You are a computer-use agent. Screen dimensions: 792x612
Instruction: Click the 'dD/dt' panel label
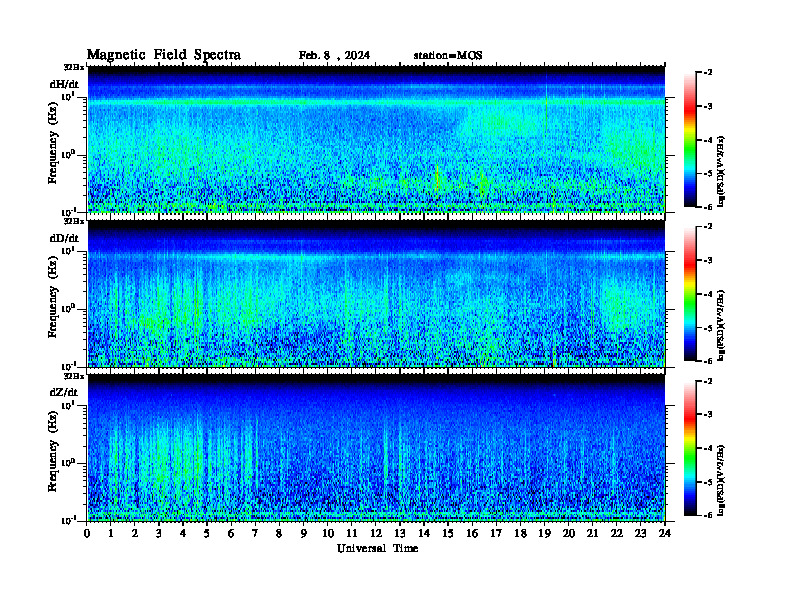click(x=64, y=238)
